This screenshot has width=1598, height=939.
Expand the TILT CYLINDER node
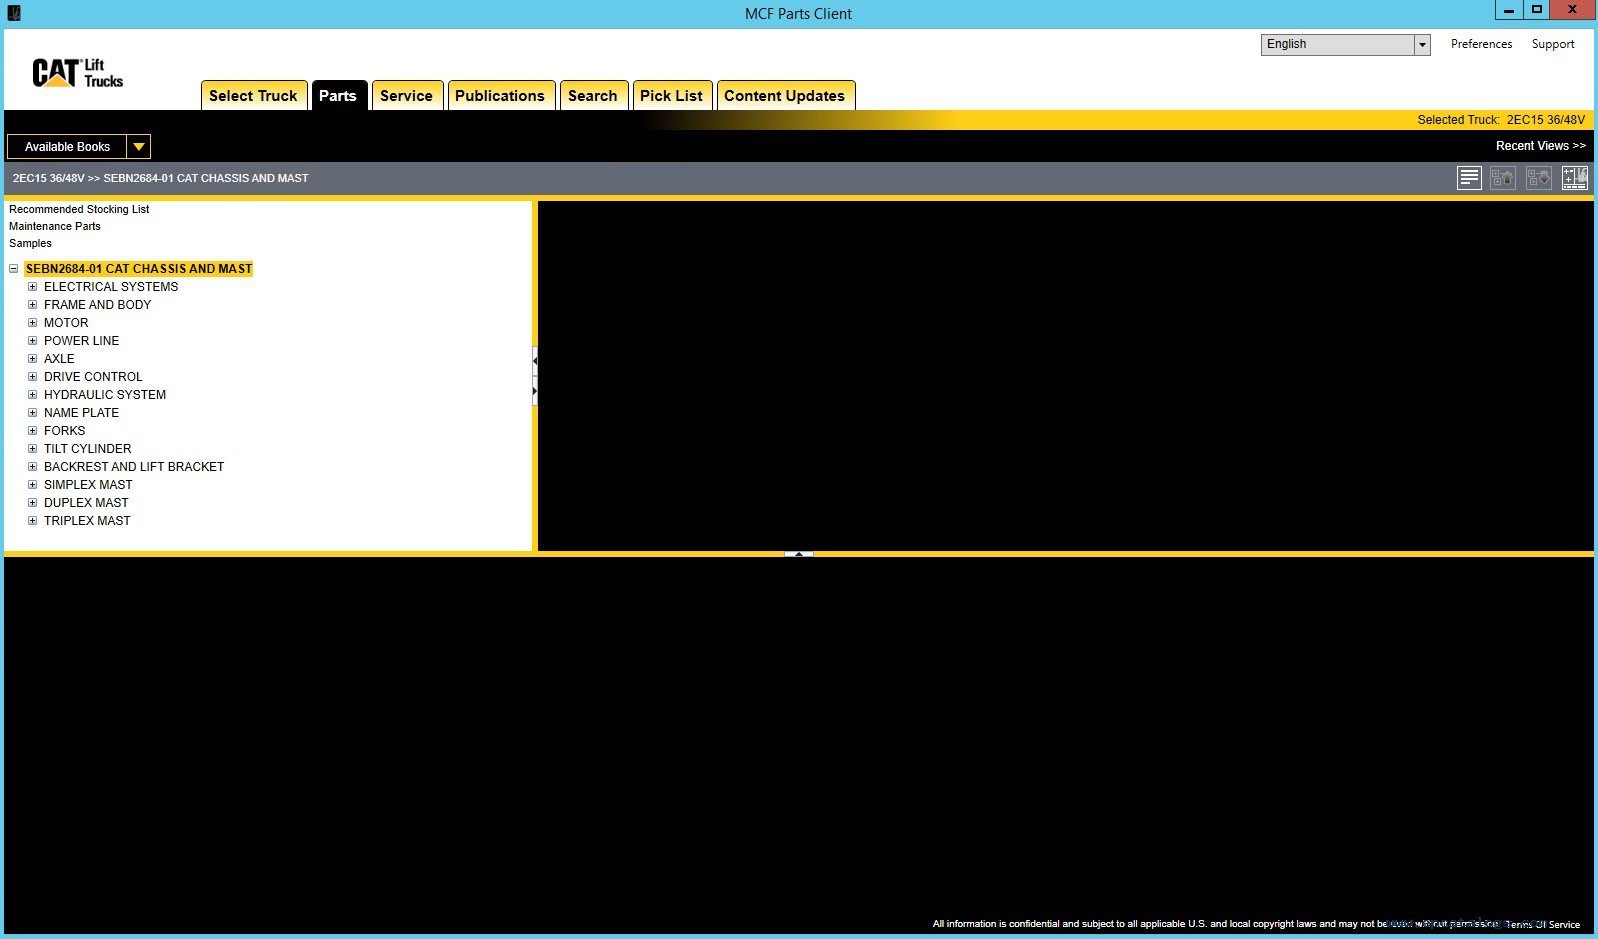pyautogui.click(x=32, y=449)
